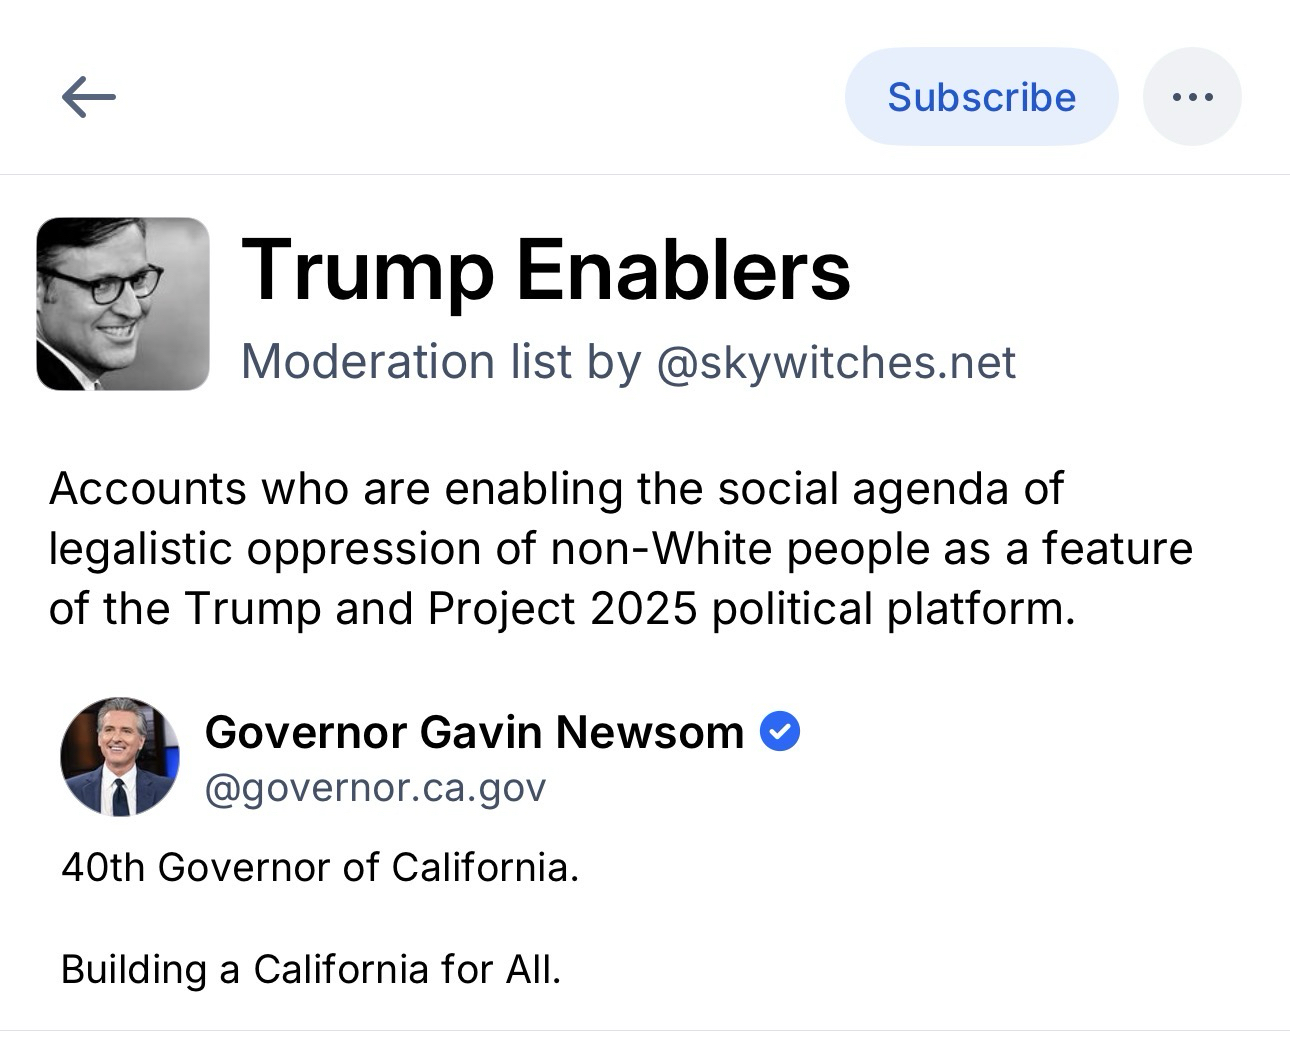Select the Trump Enablers list title
The width and height of the screenshot is (1290, 1044).
pyautogui.click(x=545, y=270)
